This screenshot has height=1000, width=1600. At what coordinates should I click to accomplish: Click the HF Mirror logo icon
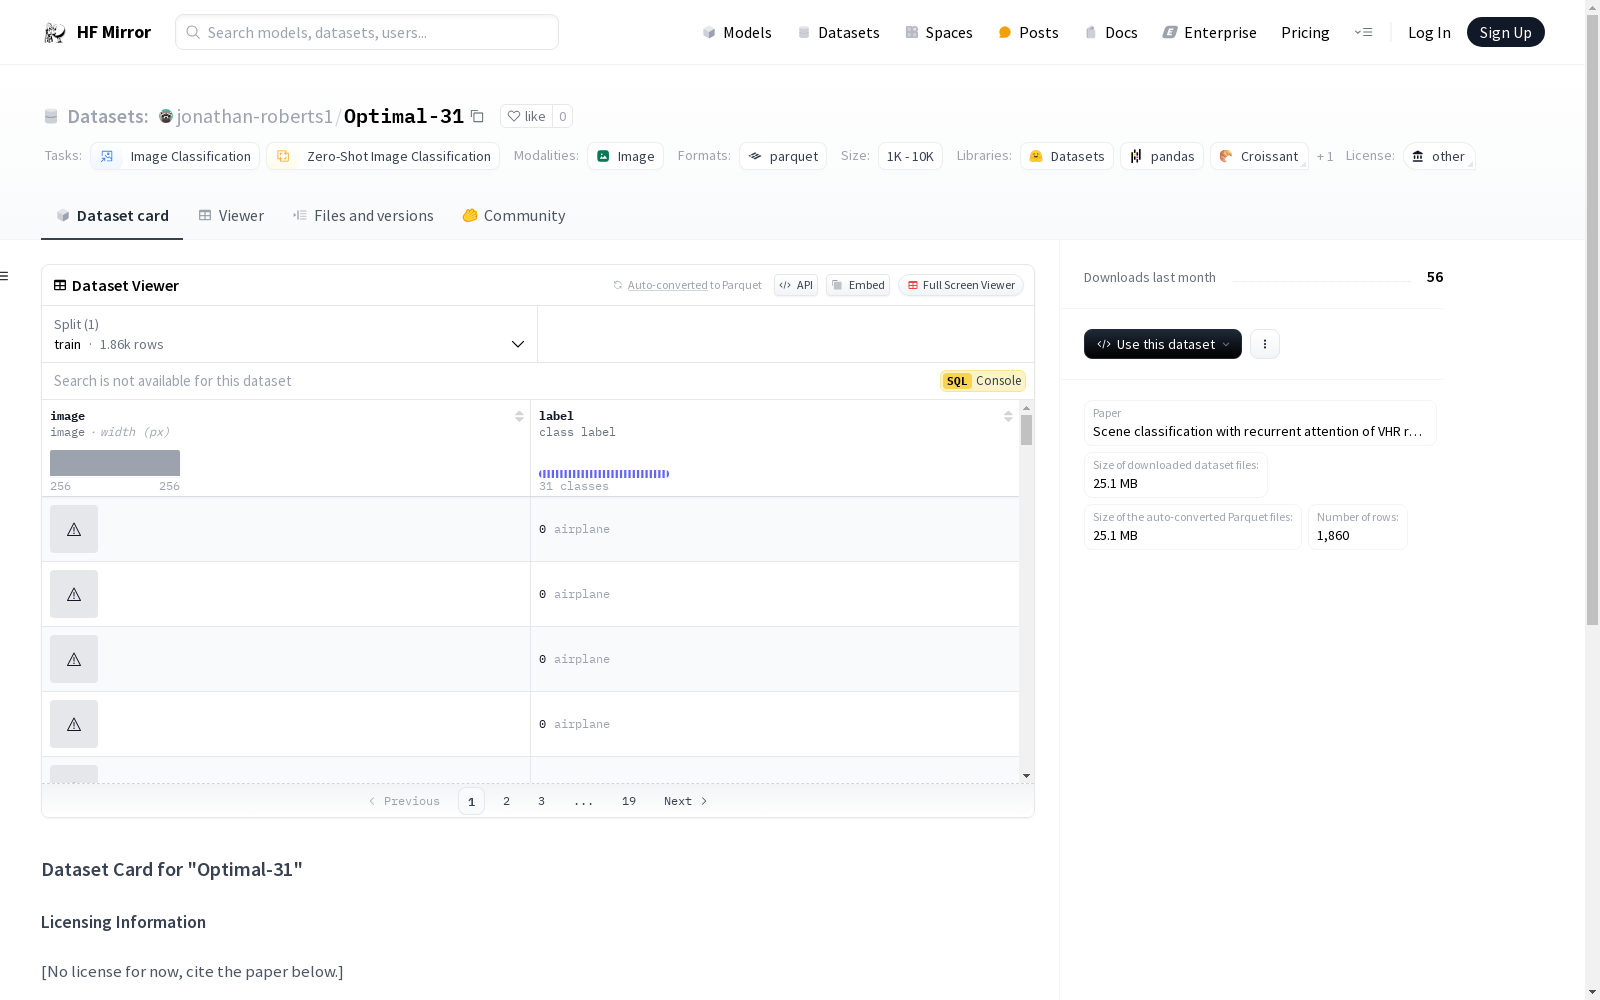pyautogui.click(x=55, y=33)
